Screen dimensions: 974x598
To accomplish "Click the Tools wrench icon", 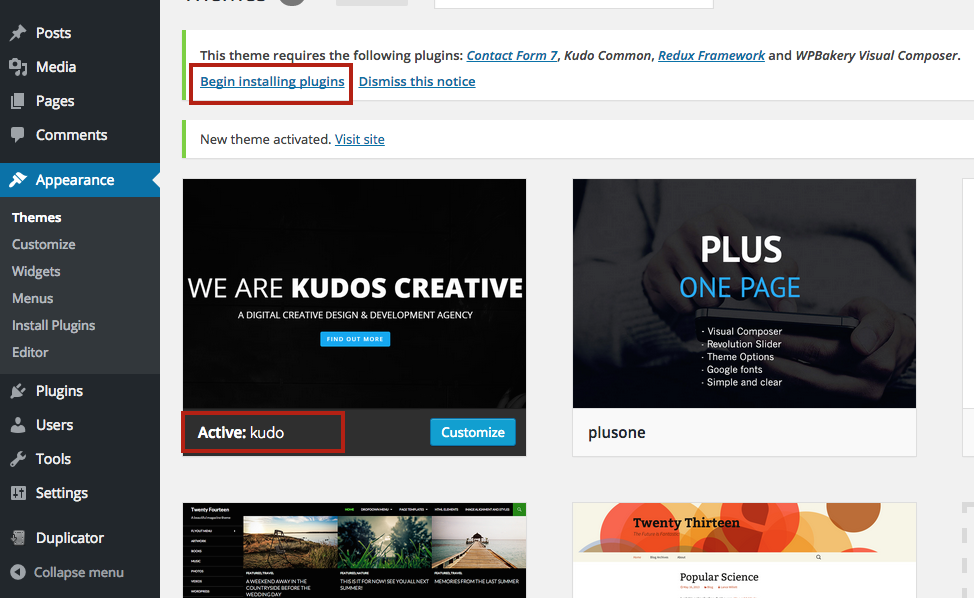I will point(18,459).
